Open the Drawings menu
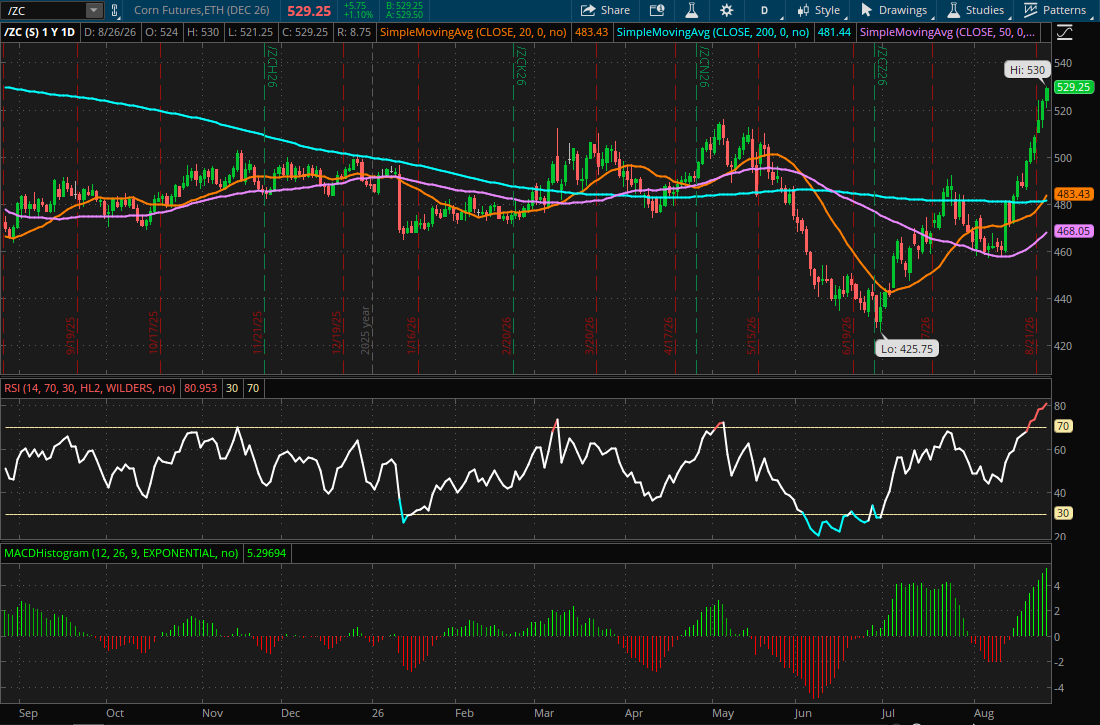This screenshot has width=1100, height=725. click(894, 11)
